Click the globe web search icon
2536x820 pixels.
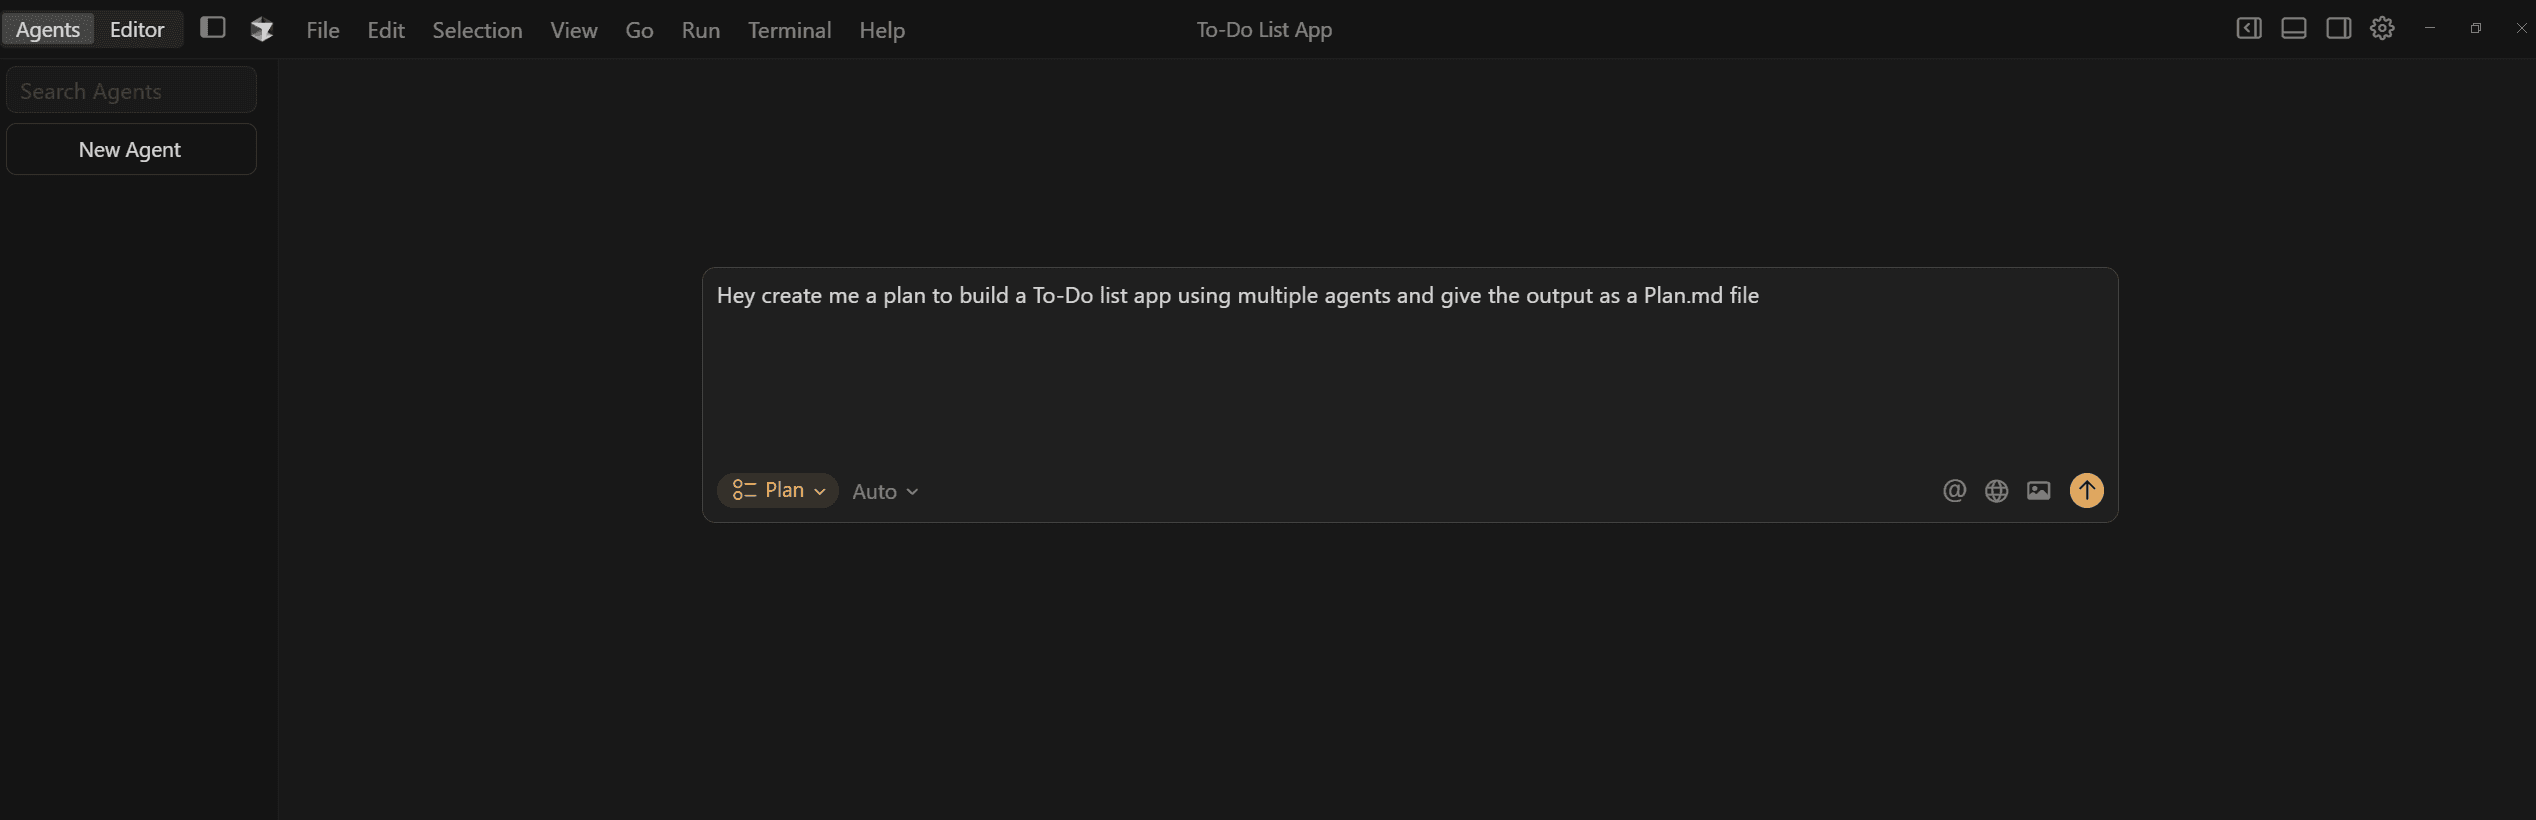coord(1996,490)
